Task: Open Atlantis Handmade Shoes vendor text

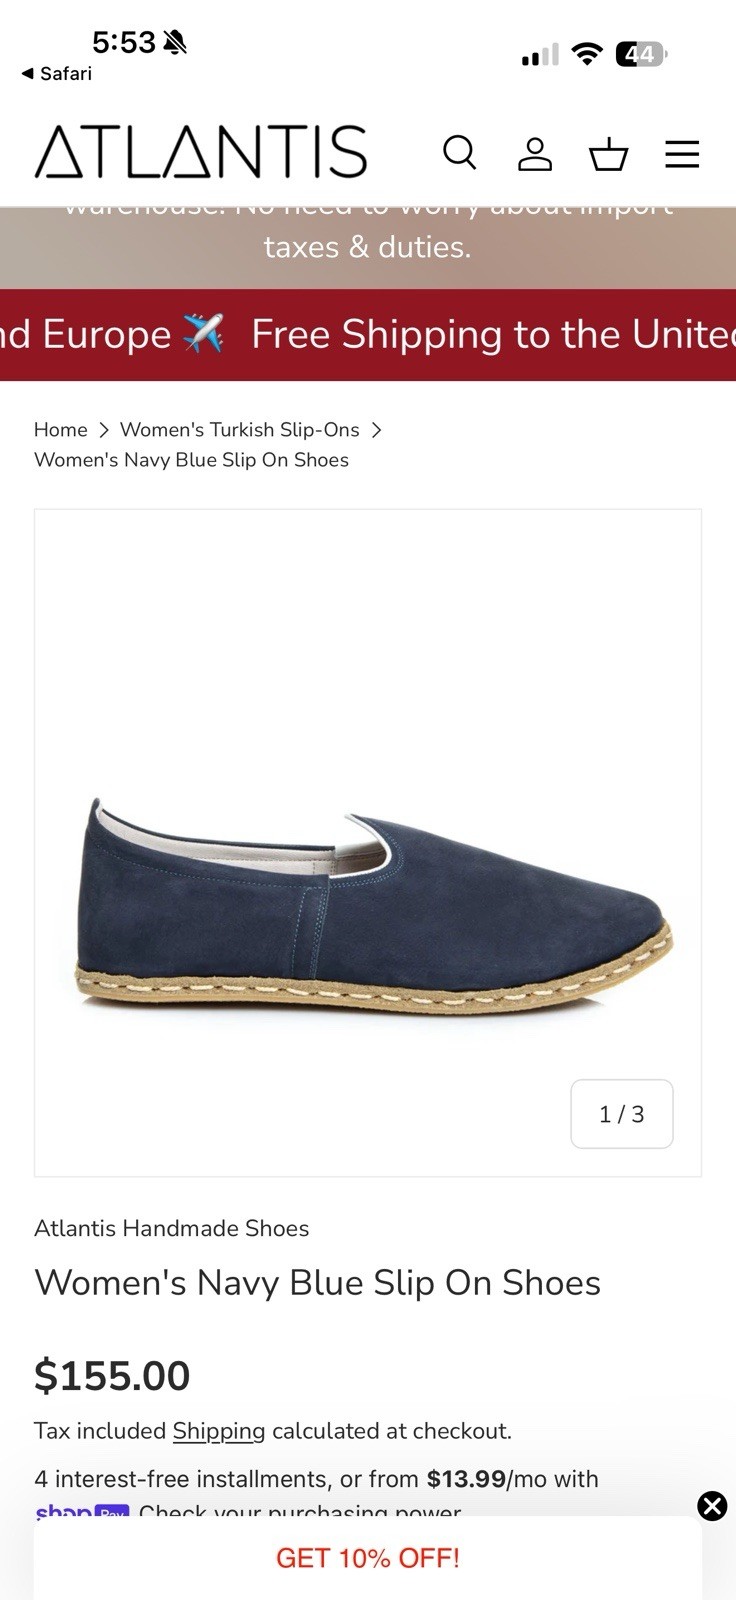Action: [172, 1228]
